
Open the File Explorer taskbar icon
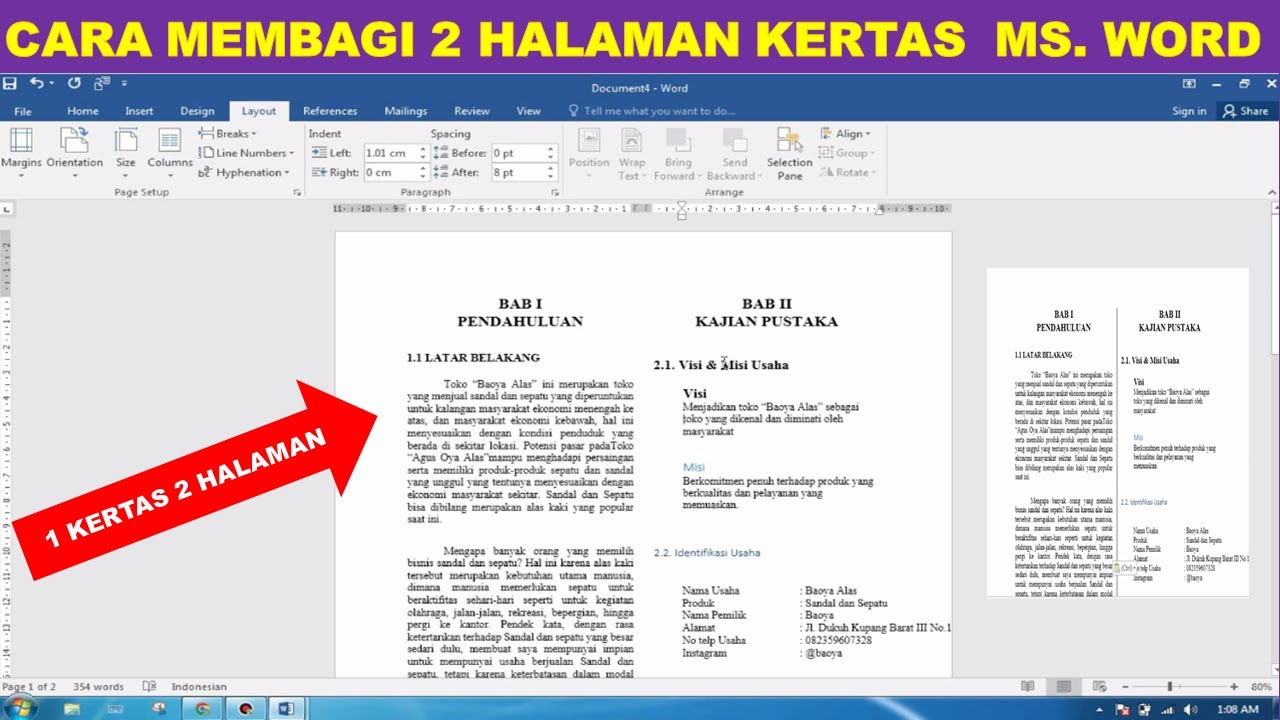(72, 708)
